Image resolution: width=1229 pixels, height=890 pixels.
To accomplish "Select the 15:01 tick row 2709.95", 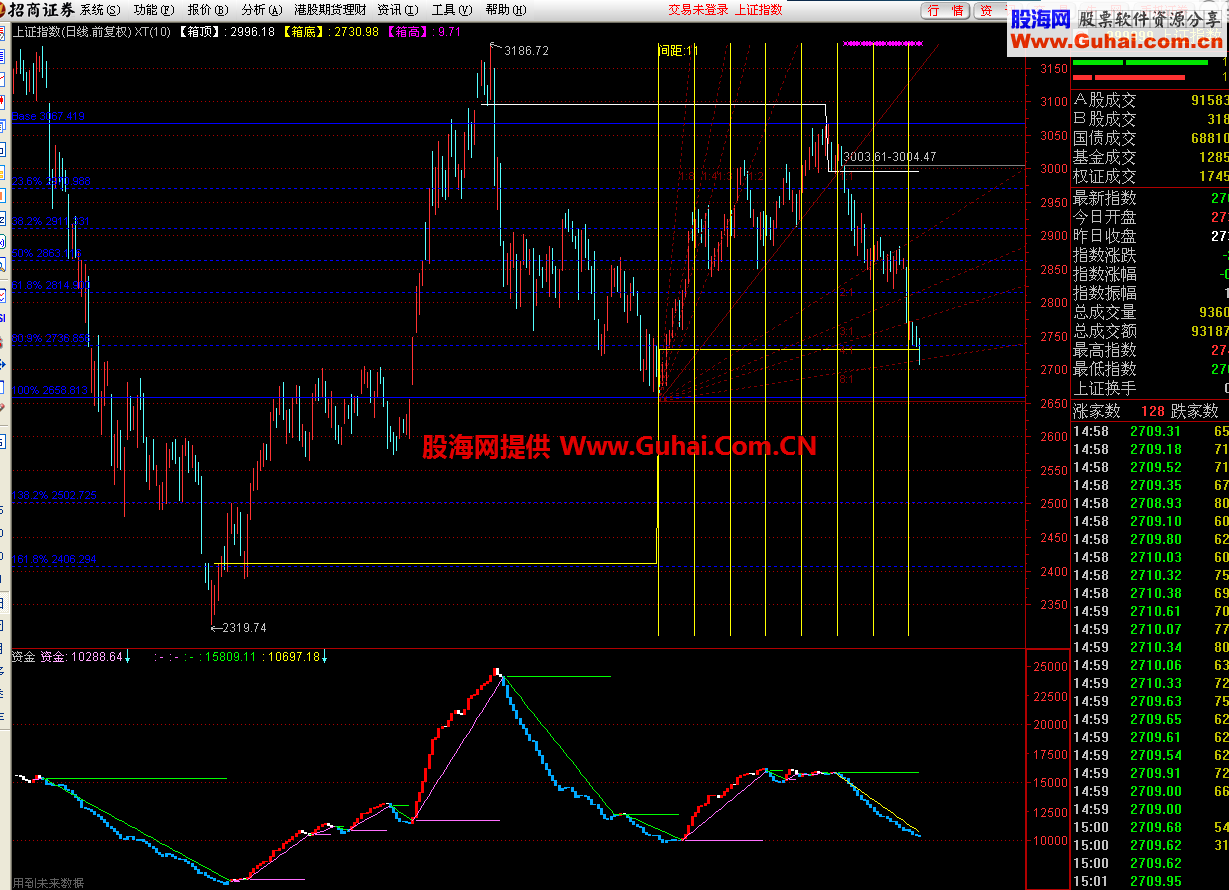I will [1150, 881].
